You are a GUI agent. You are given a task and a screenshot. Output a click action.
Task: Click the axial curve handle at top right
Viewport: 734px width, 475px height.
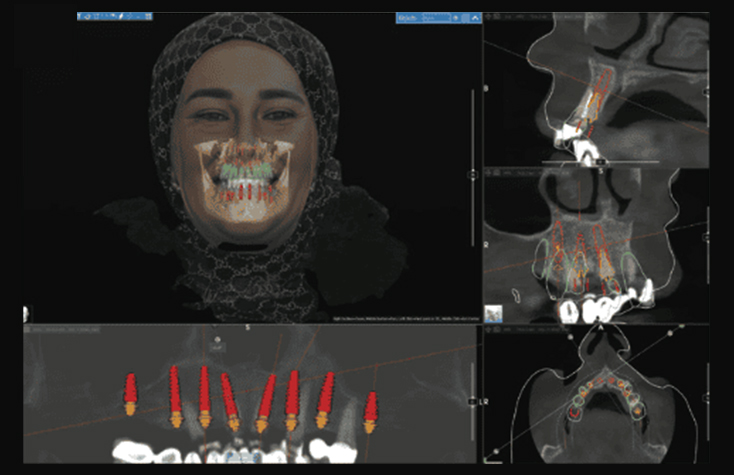670,333
